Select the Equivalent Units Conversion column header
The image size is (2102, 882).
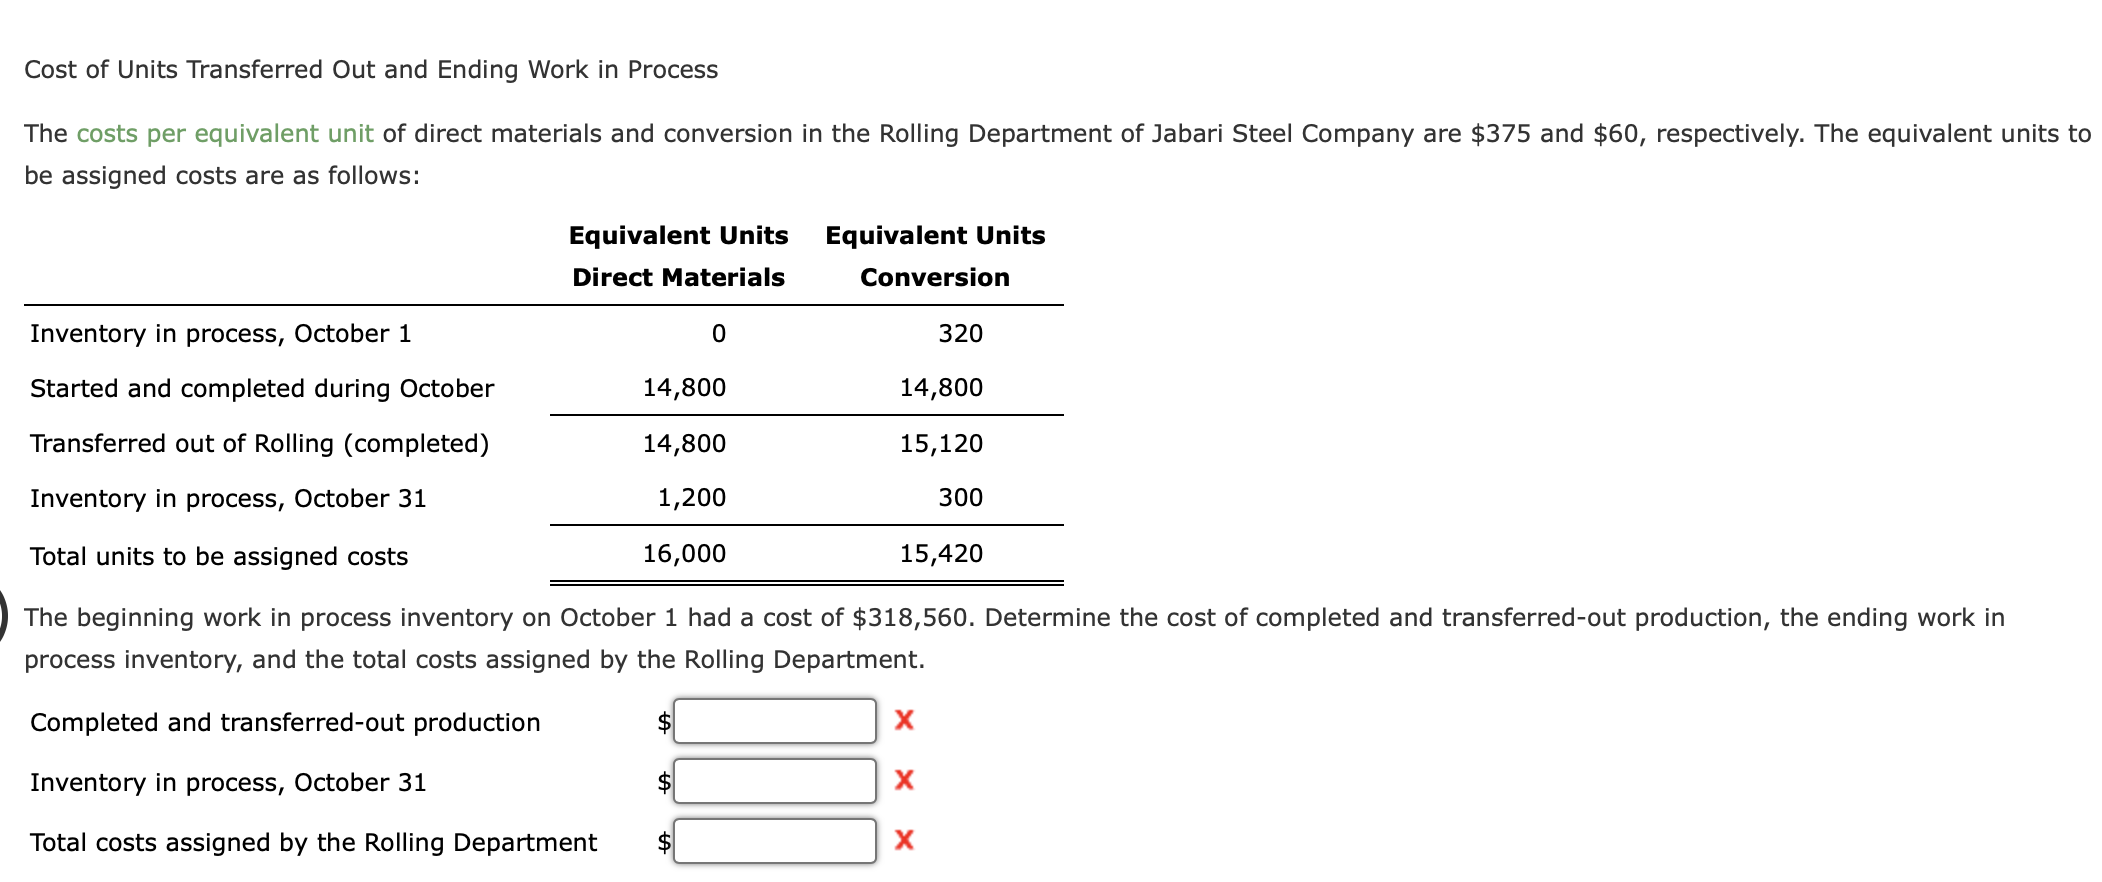(x=934, y=256)
